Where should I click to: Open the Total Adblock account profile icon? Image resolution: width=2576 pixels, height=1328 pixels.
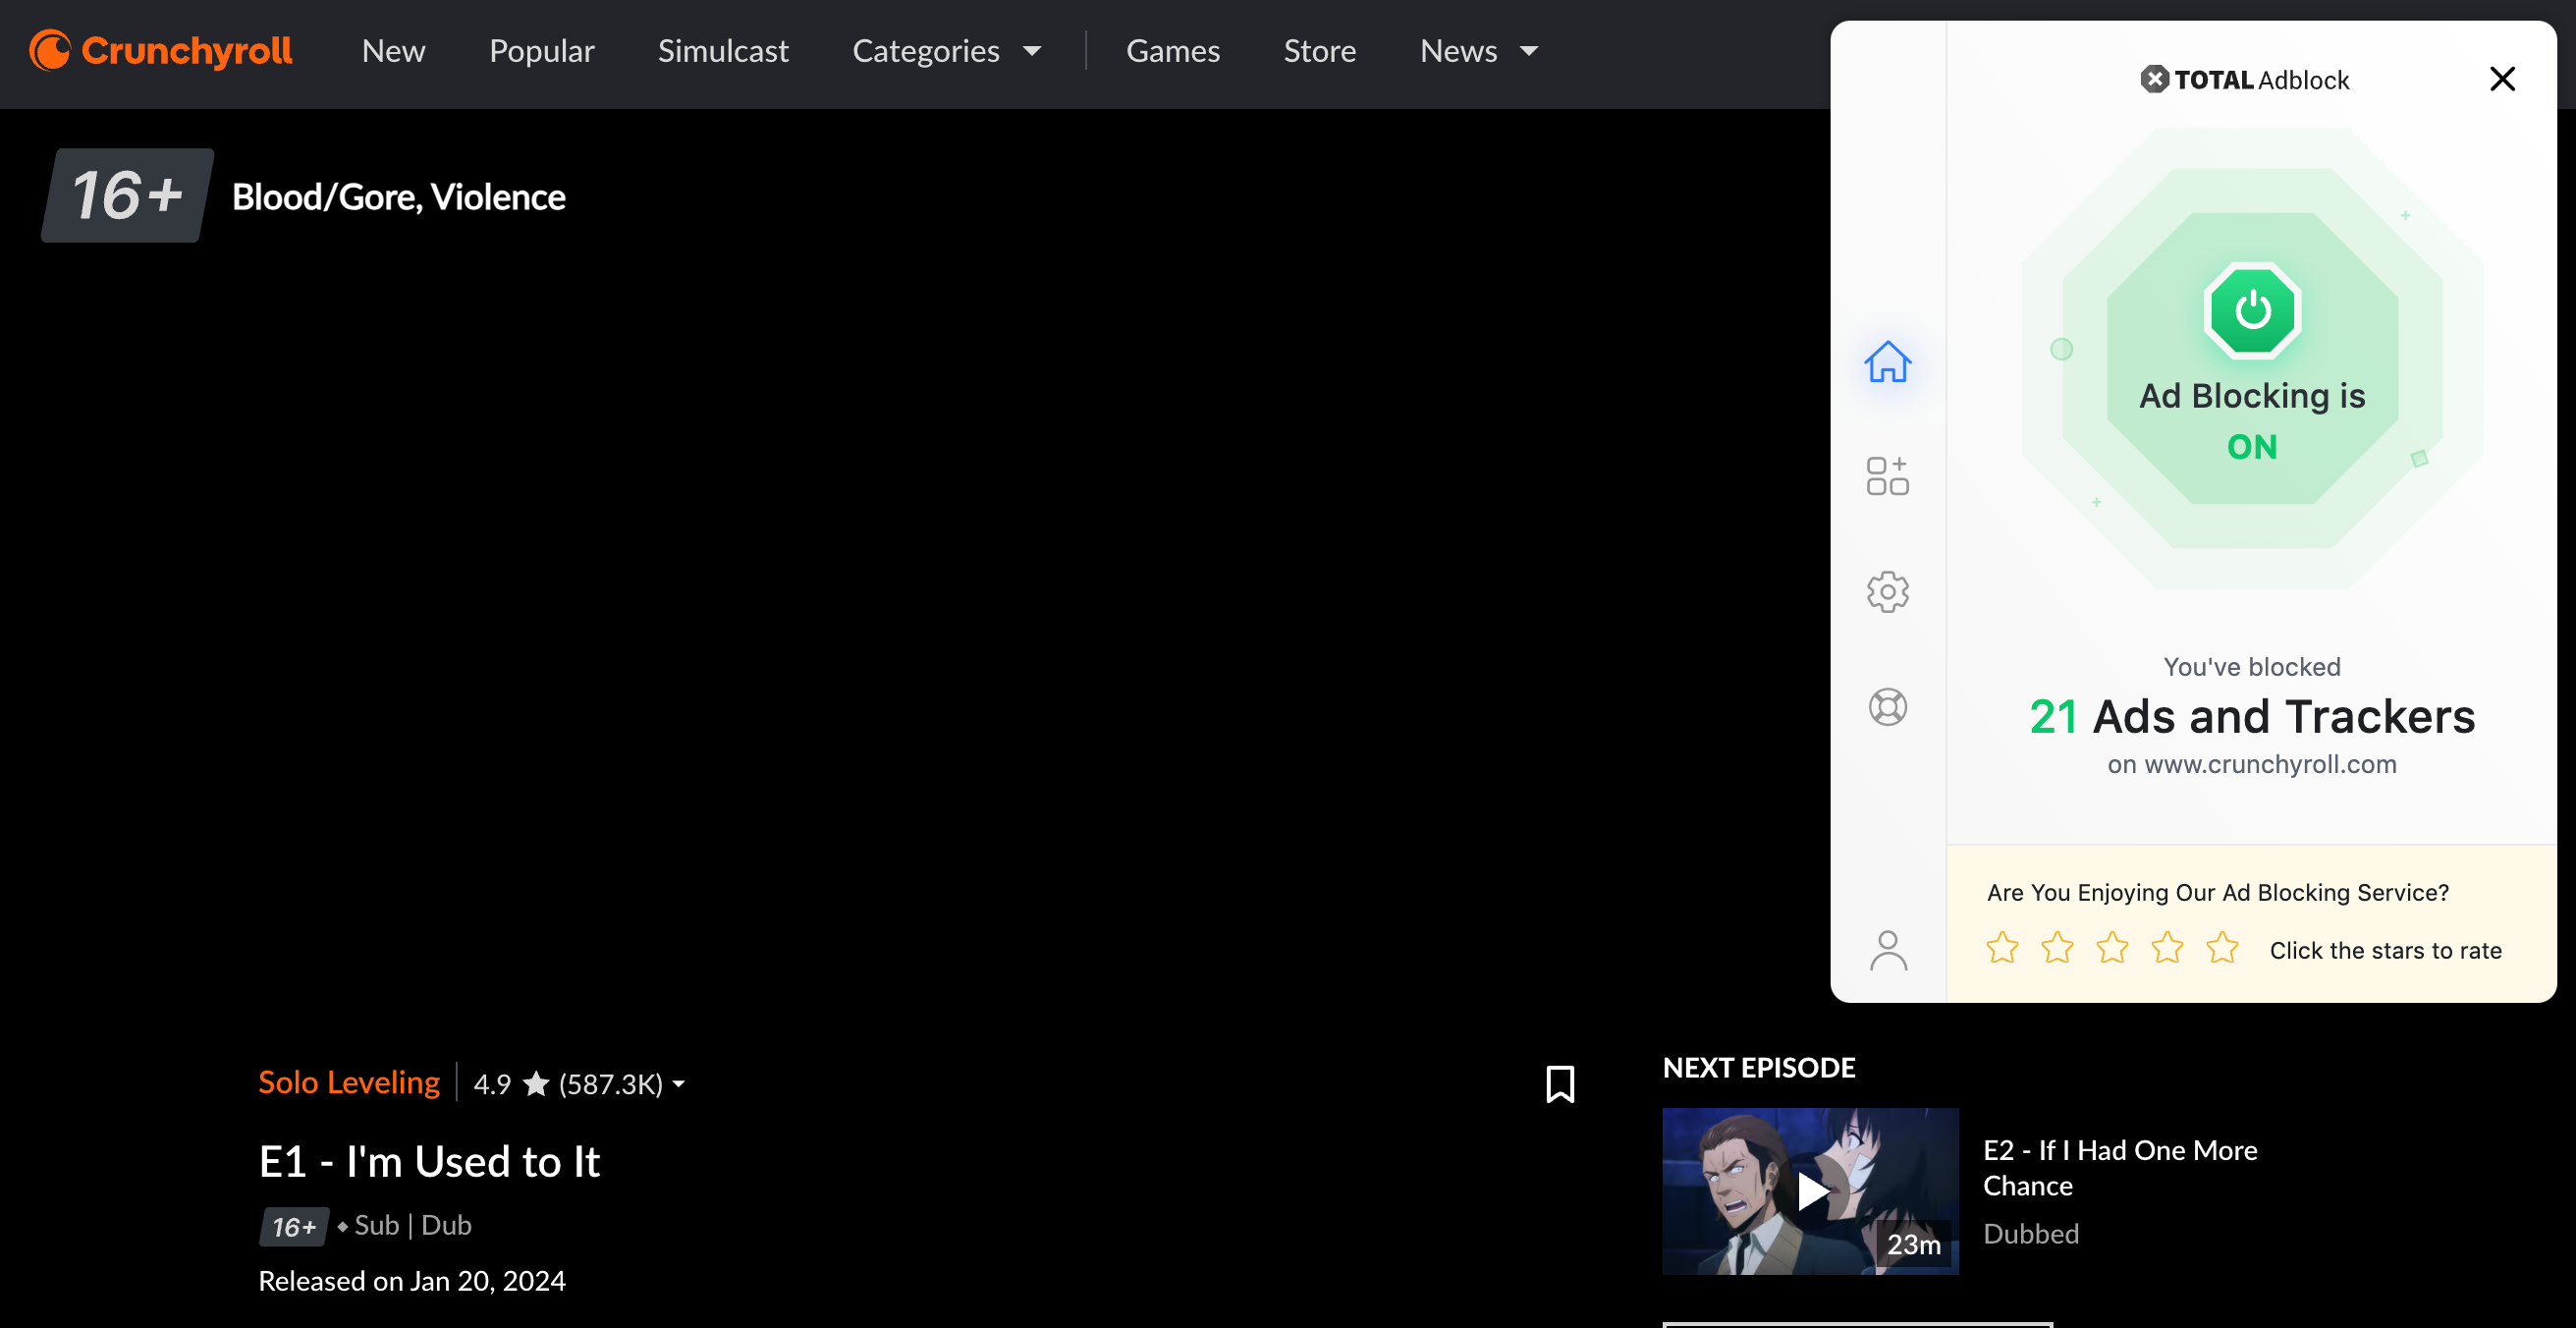click(x=1887, y=950)
